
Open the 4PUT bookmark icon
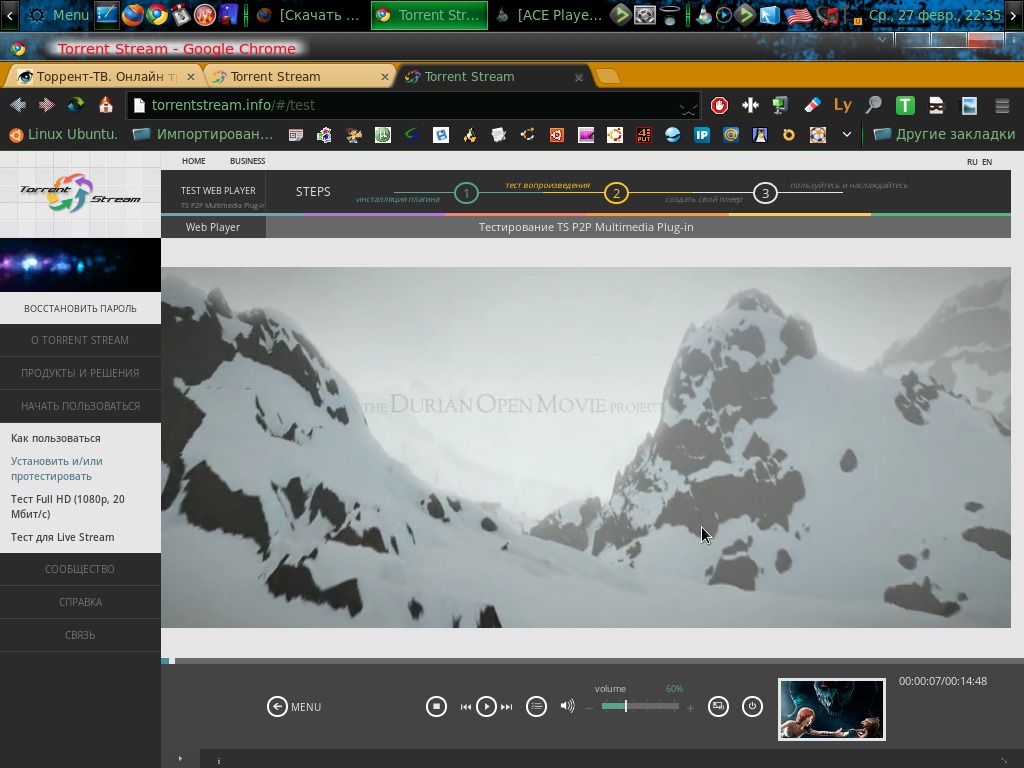pos(644,135)
